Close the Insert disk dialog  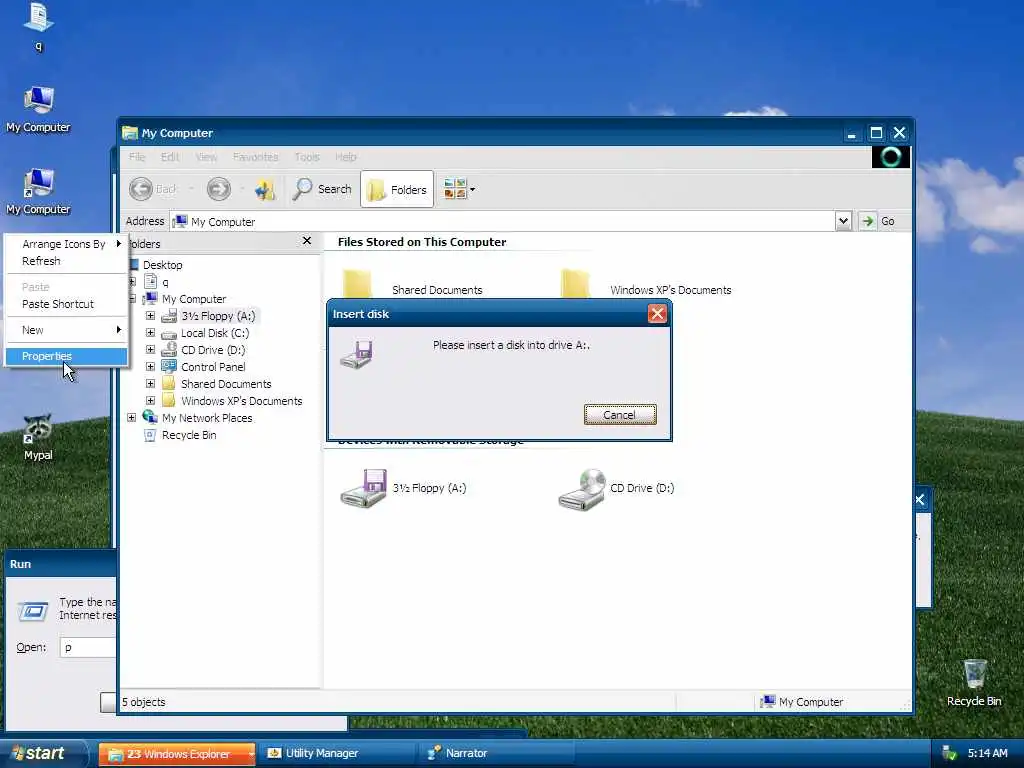tap(657, 314)
